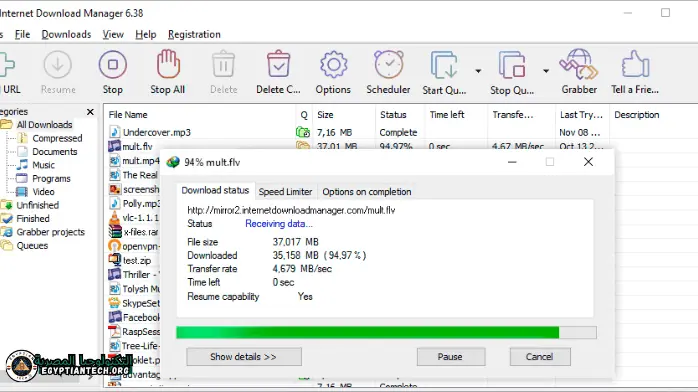The height and width of the screenshot is (392, 698).
Task: Click the green download progress bar
Action: point(386,332)
